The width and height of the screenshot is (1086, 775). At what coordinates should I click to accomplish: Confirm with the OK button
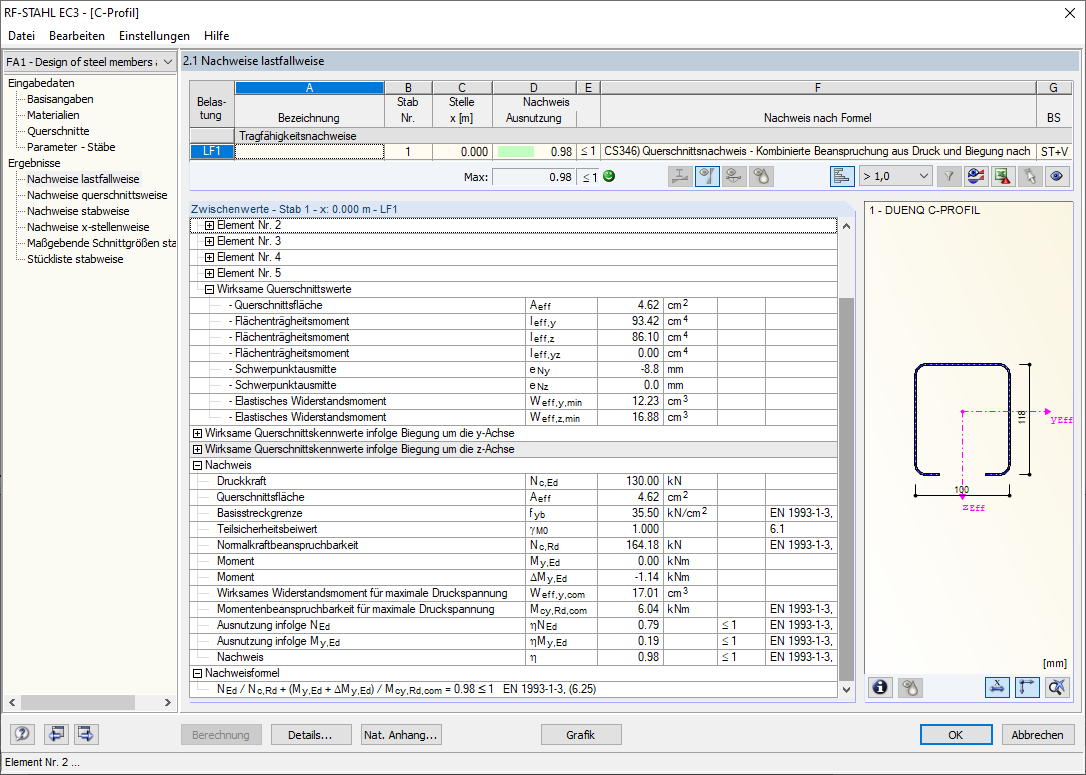point(956,735)
